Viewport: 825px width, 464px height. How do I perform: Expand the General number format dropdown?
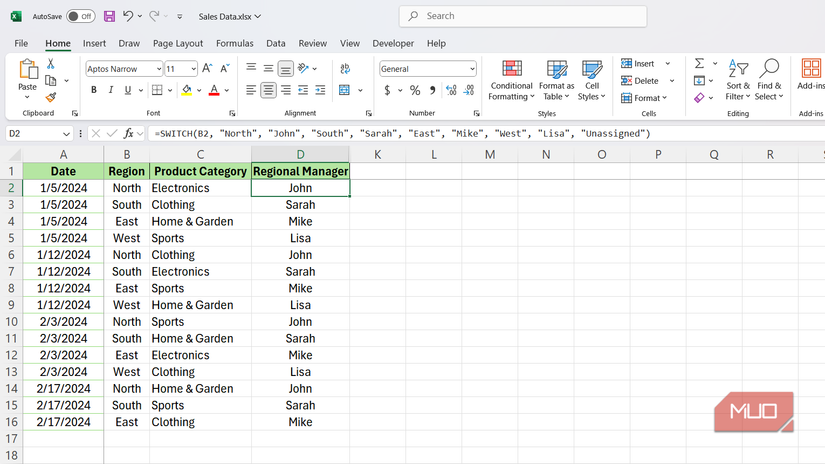pyautogui.click(x=471, y=69)
